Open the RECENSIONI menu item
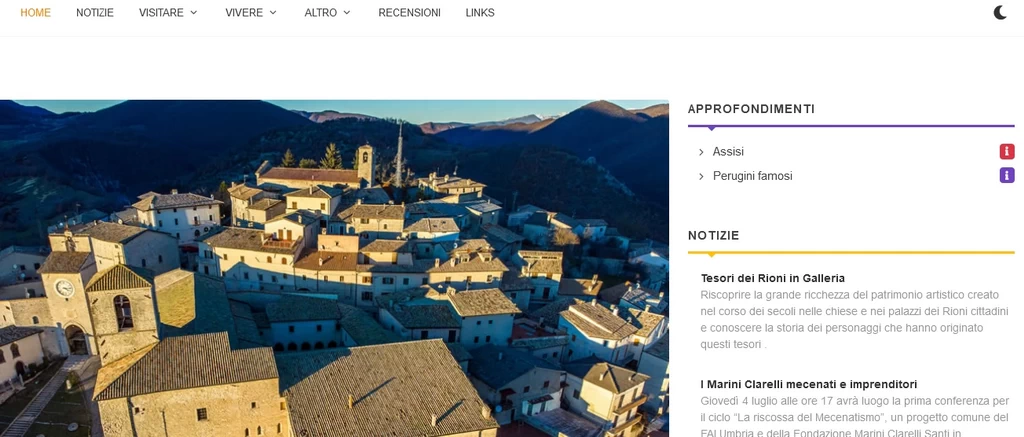The width and height of the screenshot is (1024, 437). pyautogui.click(x=409, y=12)
